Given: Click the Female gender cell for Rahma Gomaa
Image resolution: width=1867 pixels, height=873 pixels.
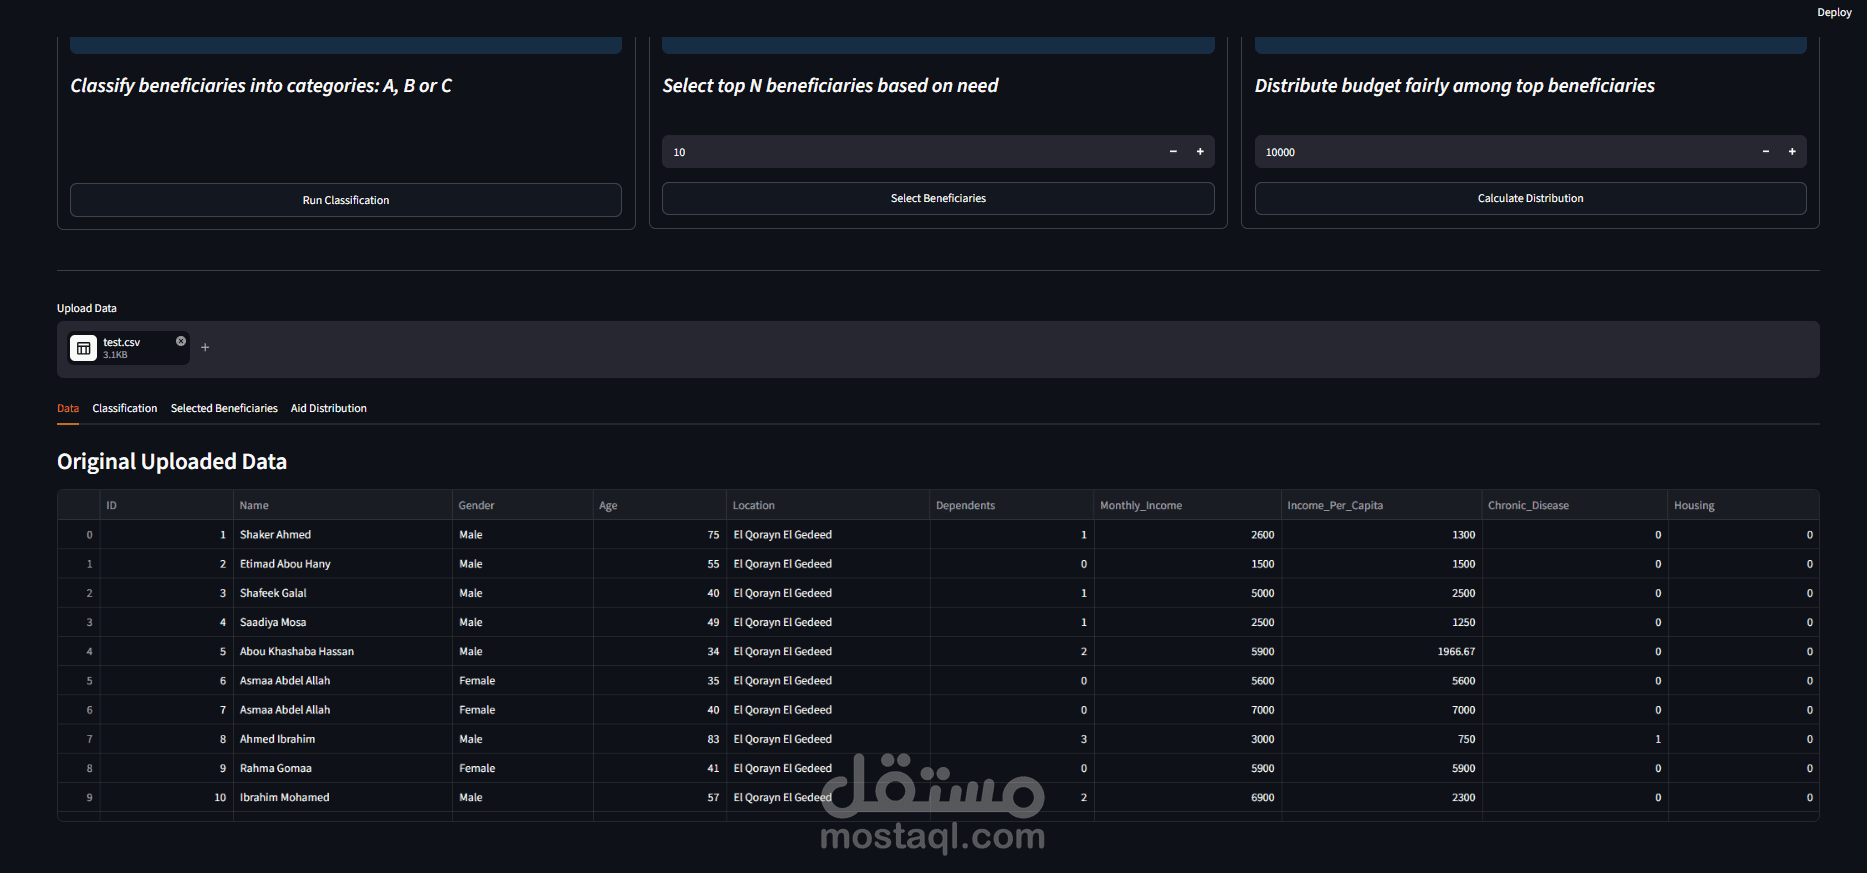Looking at the screenshot, I should 523,768.
